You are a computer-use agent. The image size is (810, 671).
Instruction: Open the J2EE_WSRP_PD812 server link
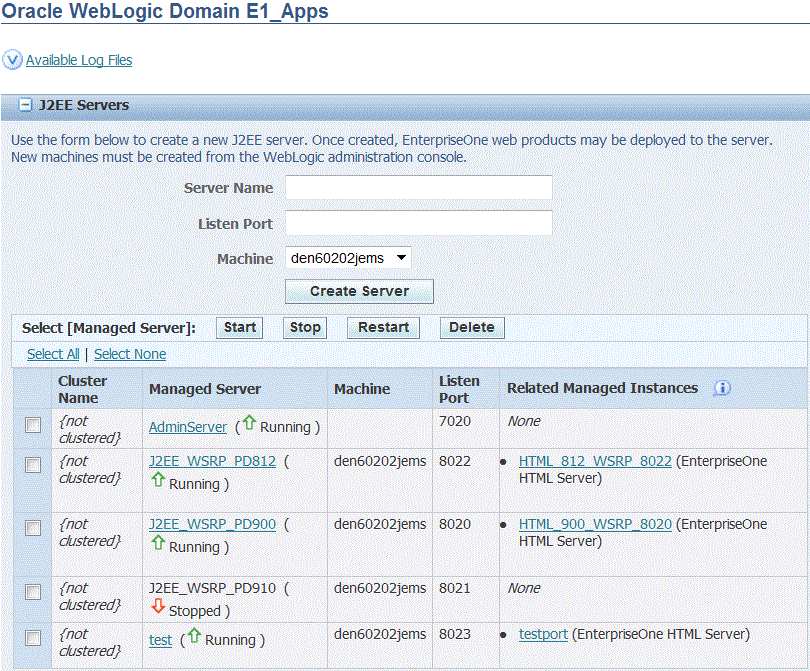(x=212, y=461)
